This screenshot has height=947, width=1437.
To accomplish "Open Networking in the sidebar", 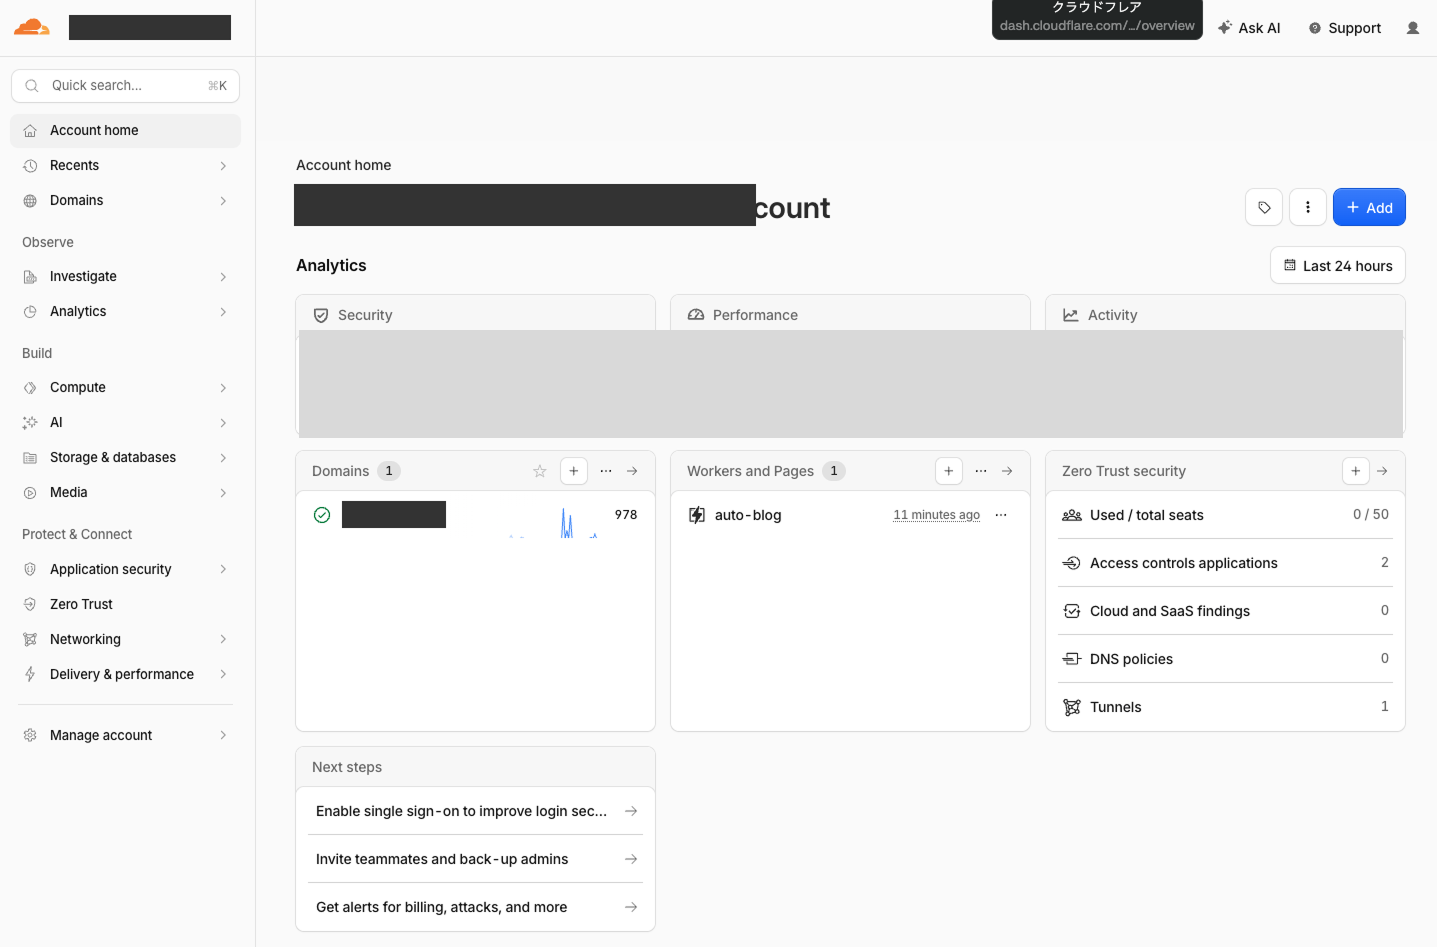I will click(x=125, y=640).
